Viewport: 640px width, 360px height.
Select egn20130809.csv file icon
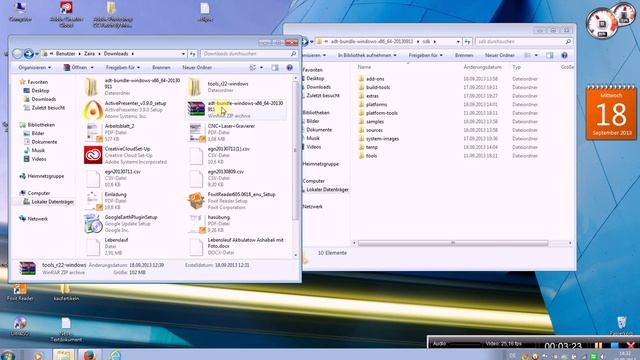(x=196, y=178)
